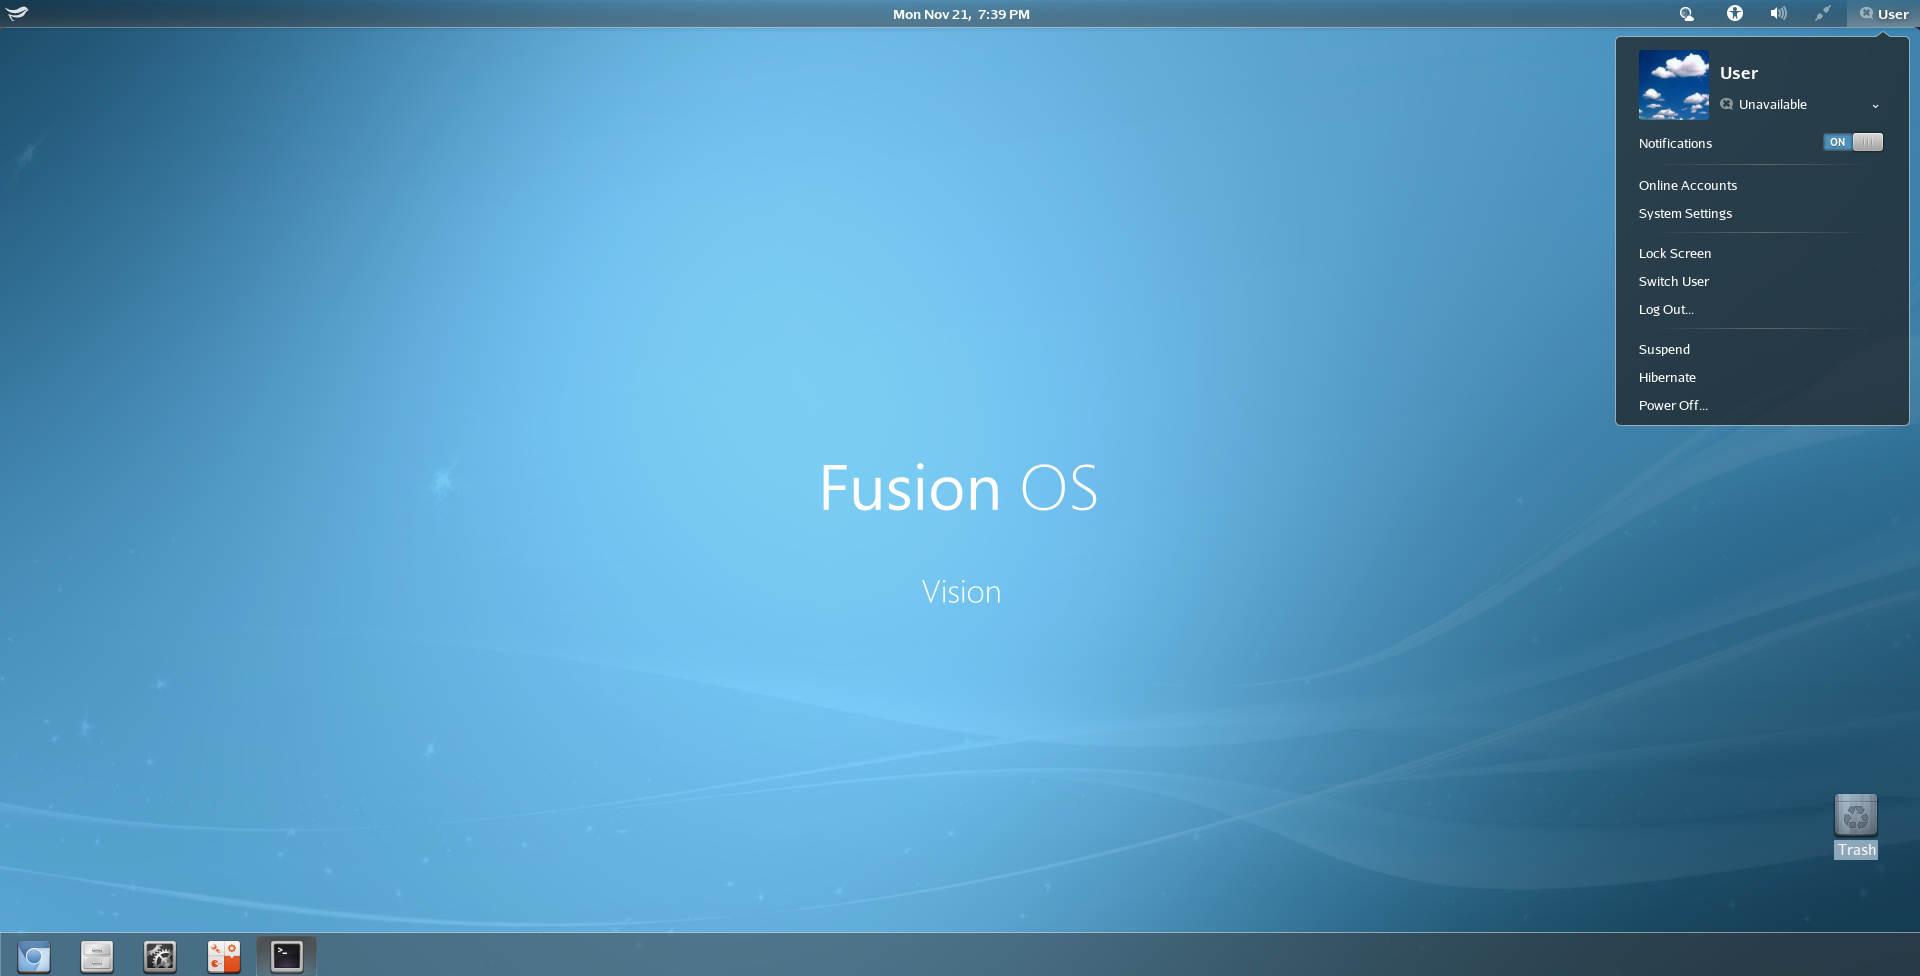
Task: Open the search icon at the top right
Action: [1687, 14]
